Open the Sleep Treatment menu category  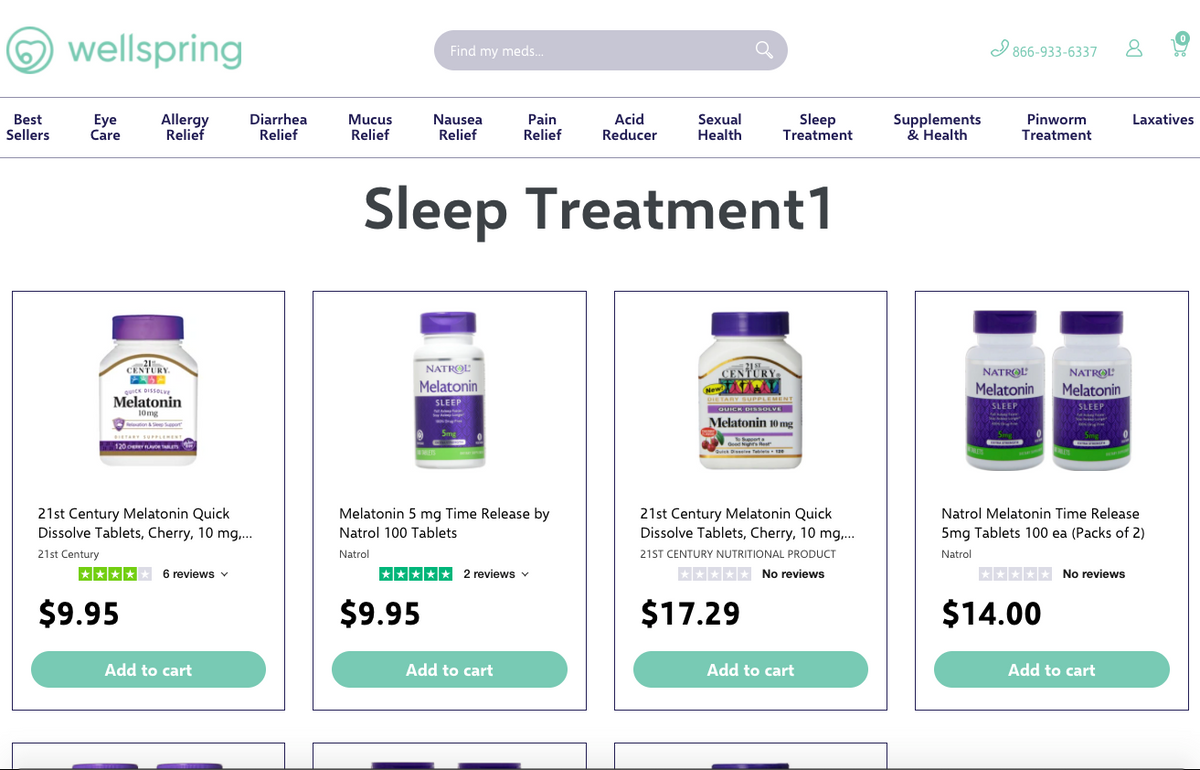(x=817, y=127)
